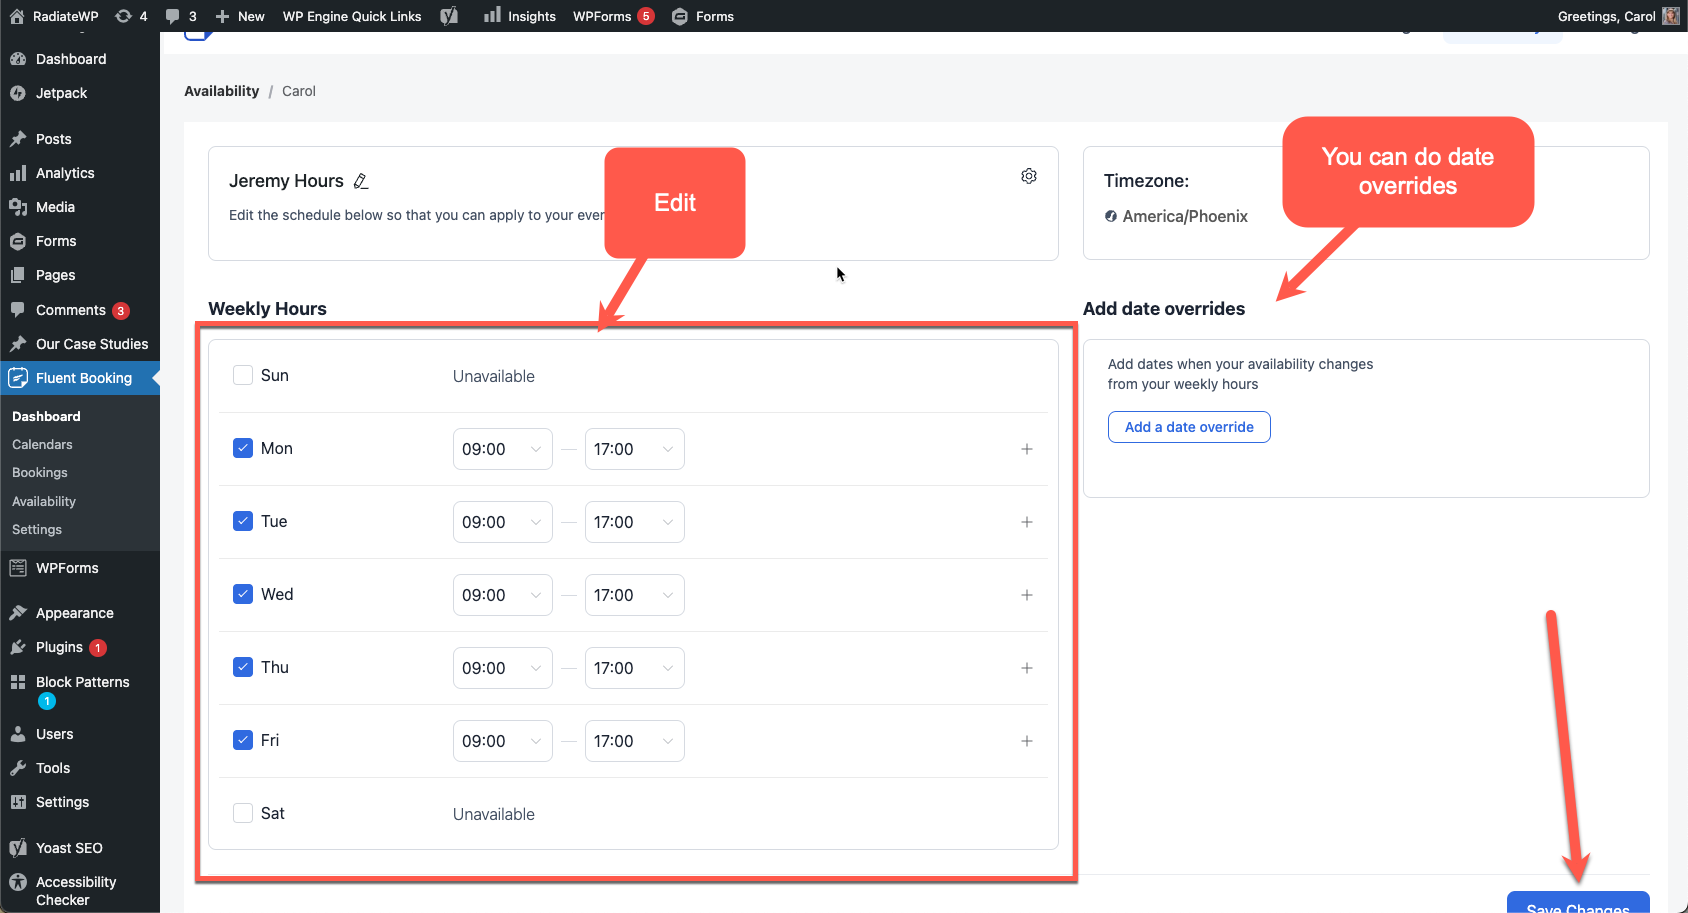The image size is (1688, 913).
Task: Add a time slot for Wed
Action: 1027,595
